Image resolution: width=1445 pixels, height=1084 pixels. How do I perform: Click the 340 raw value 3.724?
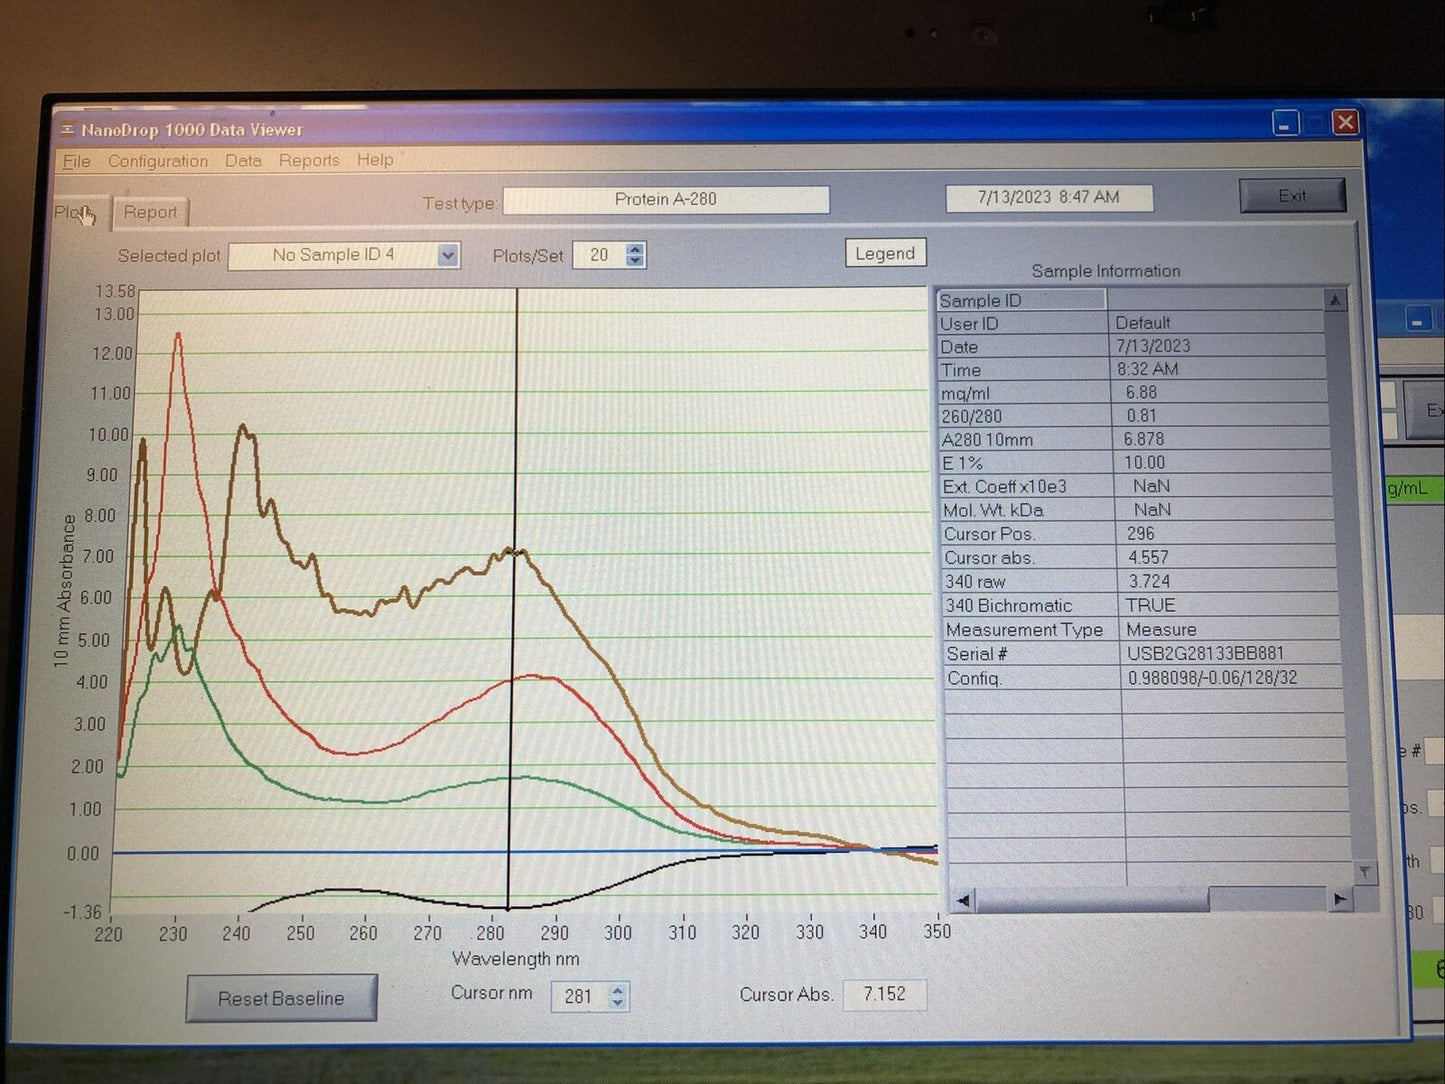[1149, 582]
